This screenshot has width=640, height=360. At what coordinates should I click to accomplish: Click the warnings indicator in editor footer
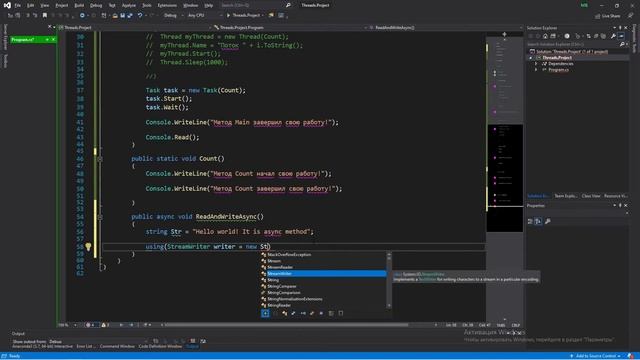click(106, 325)
